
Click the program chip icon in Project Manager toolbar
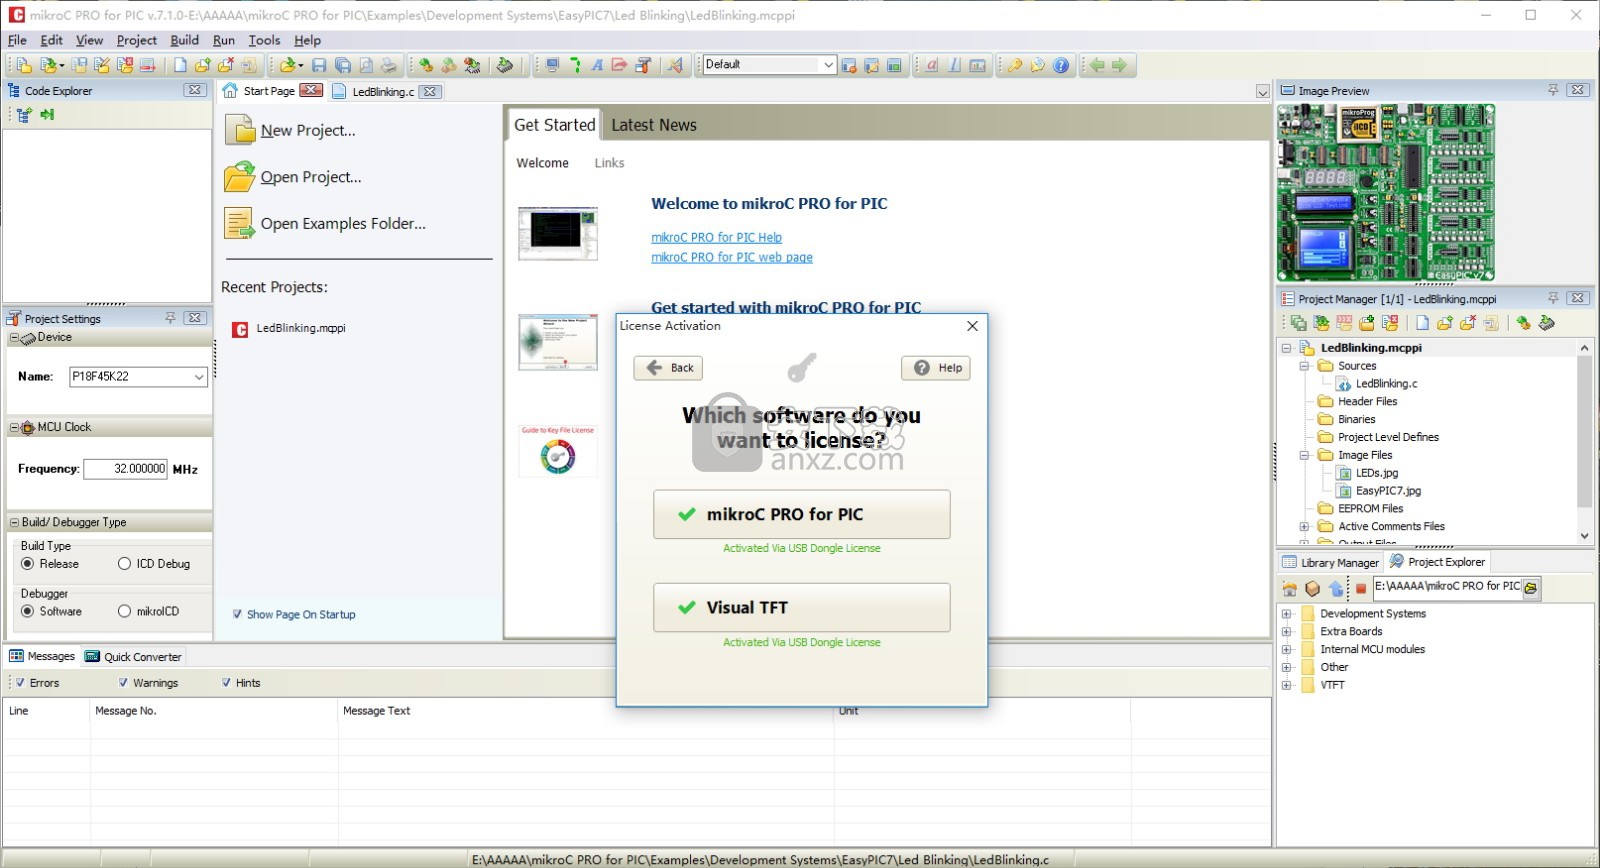click(1547, 323)
